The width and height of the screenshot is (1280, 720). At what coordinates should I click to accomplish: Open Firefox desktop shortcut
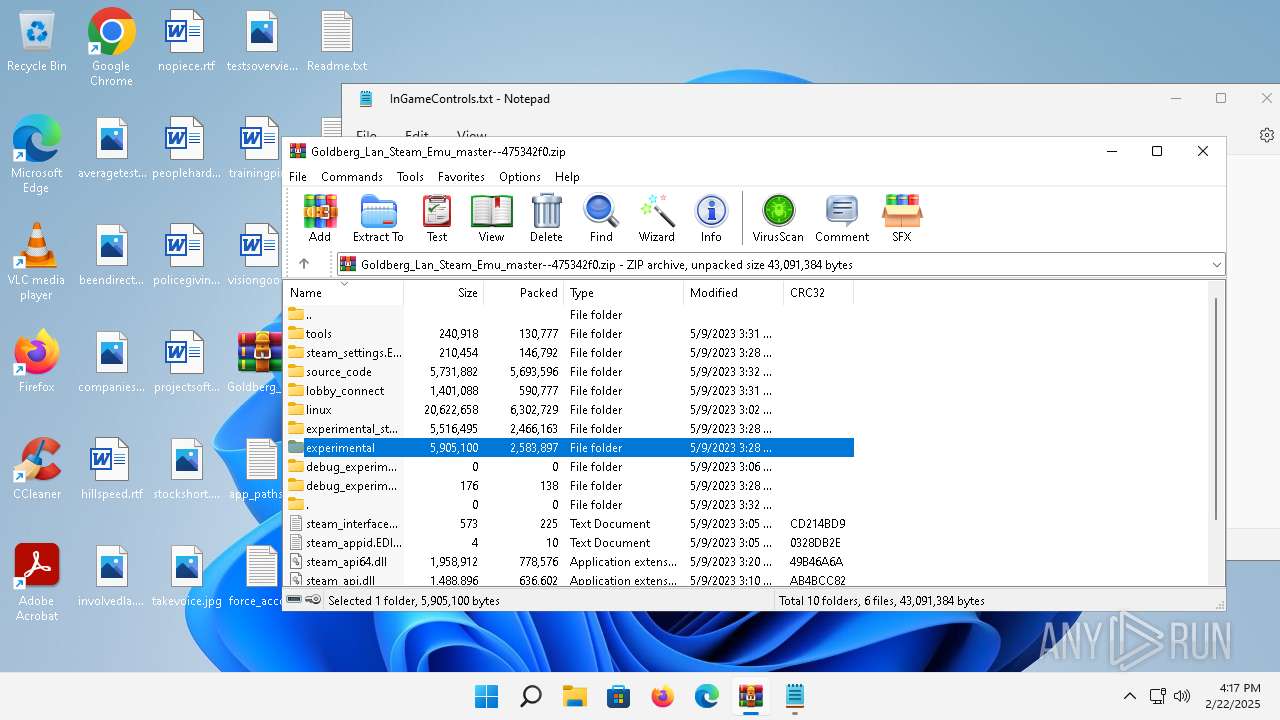[x=37, y=361]
